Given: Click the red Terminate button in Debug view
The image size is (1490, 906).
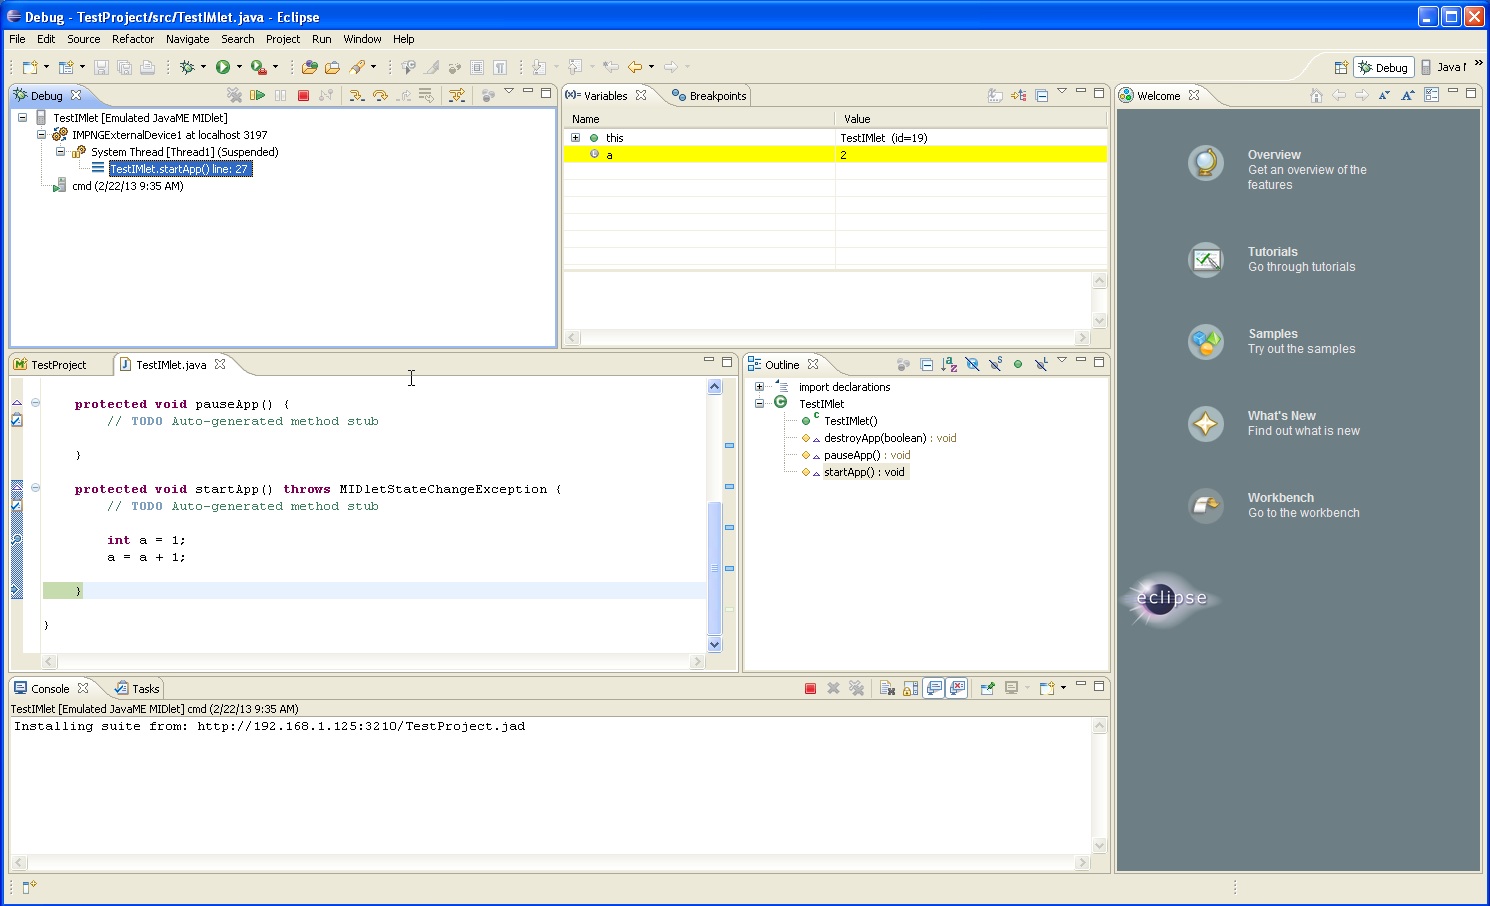Looking at the screenshot, I should [x=303, y=96].
